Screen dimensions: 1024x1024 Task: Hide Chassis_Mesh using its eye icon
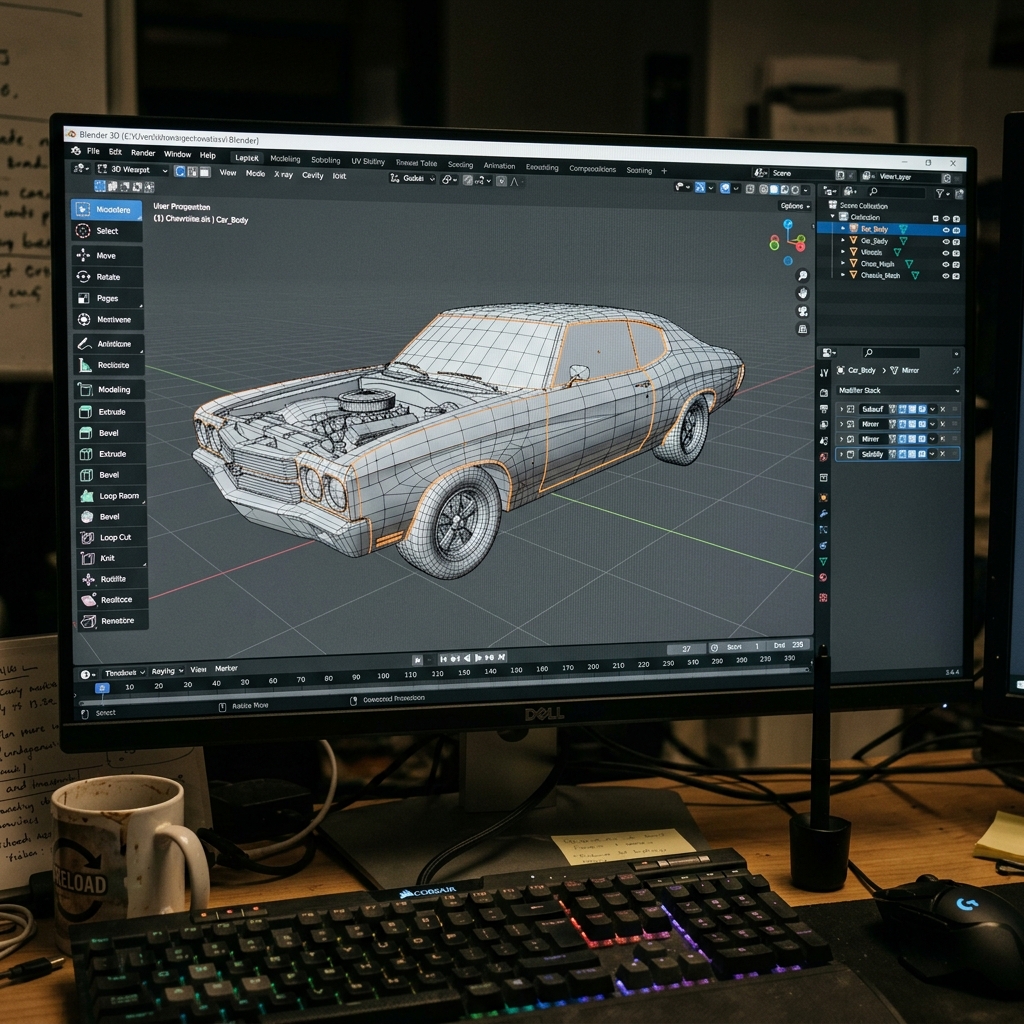tap(945, 276)
